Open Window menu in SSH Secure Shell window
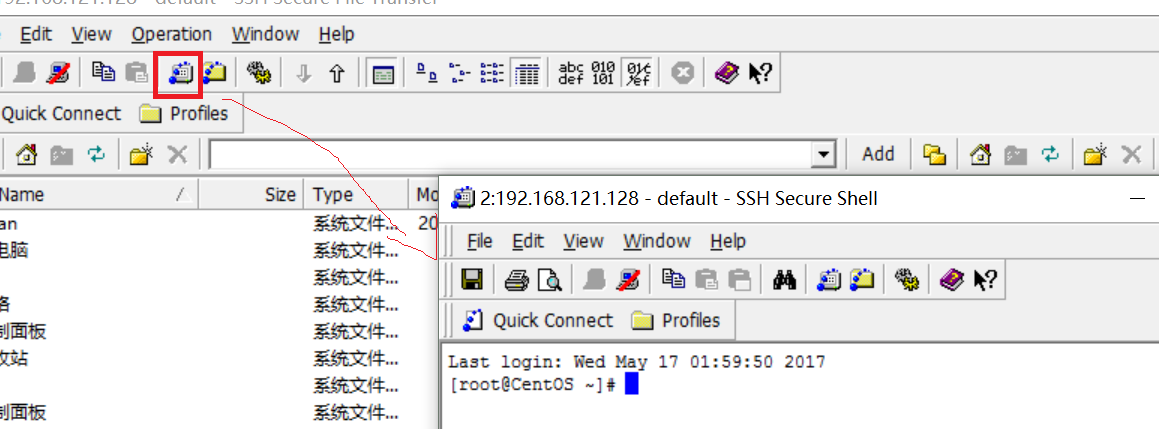Viewport: 1159px width, 429px height. [656, 241]
